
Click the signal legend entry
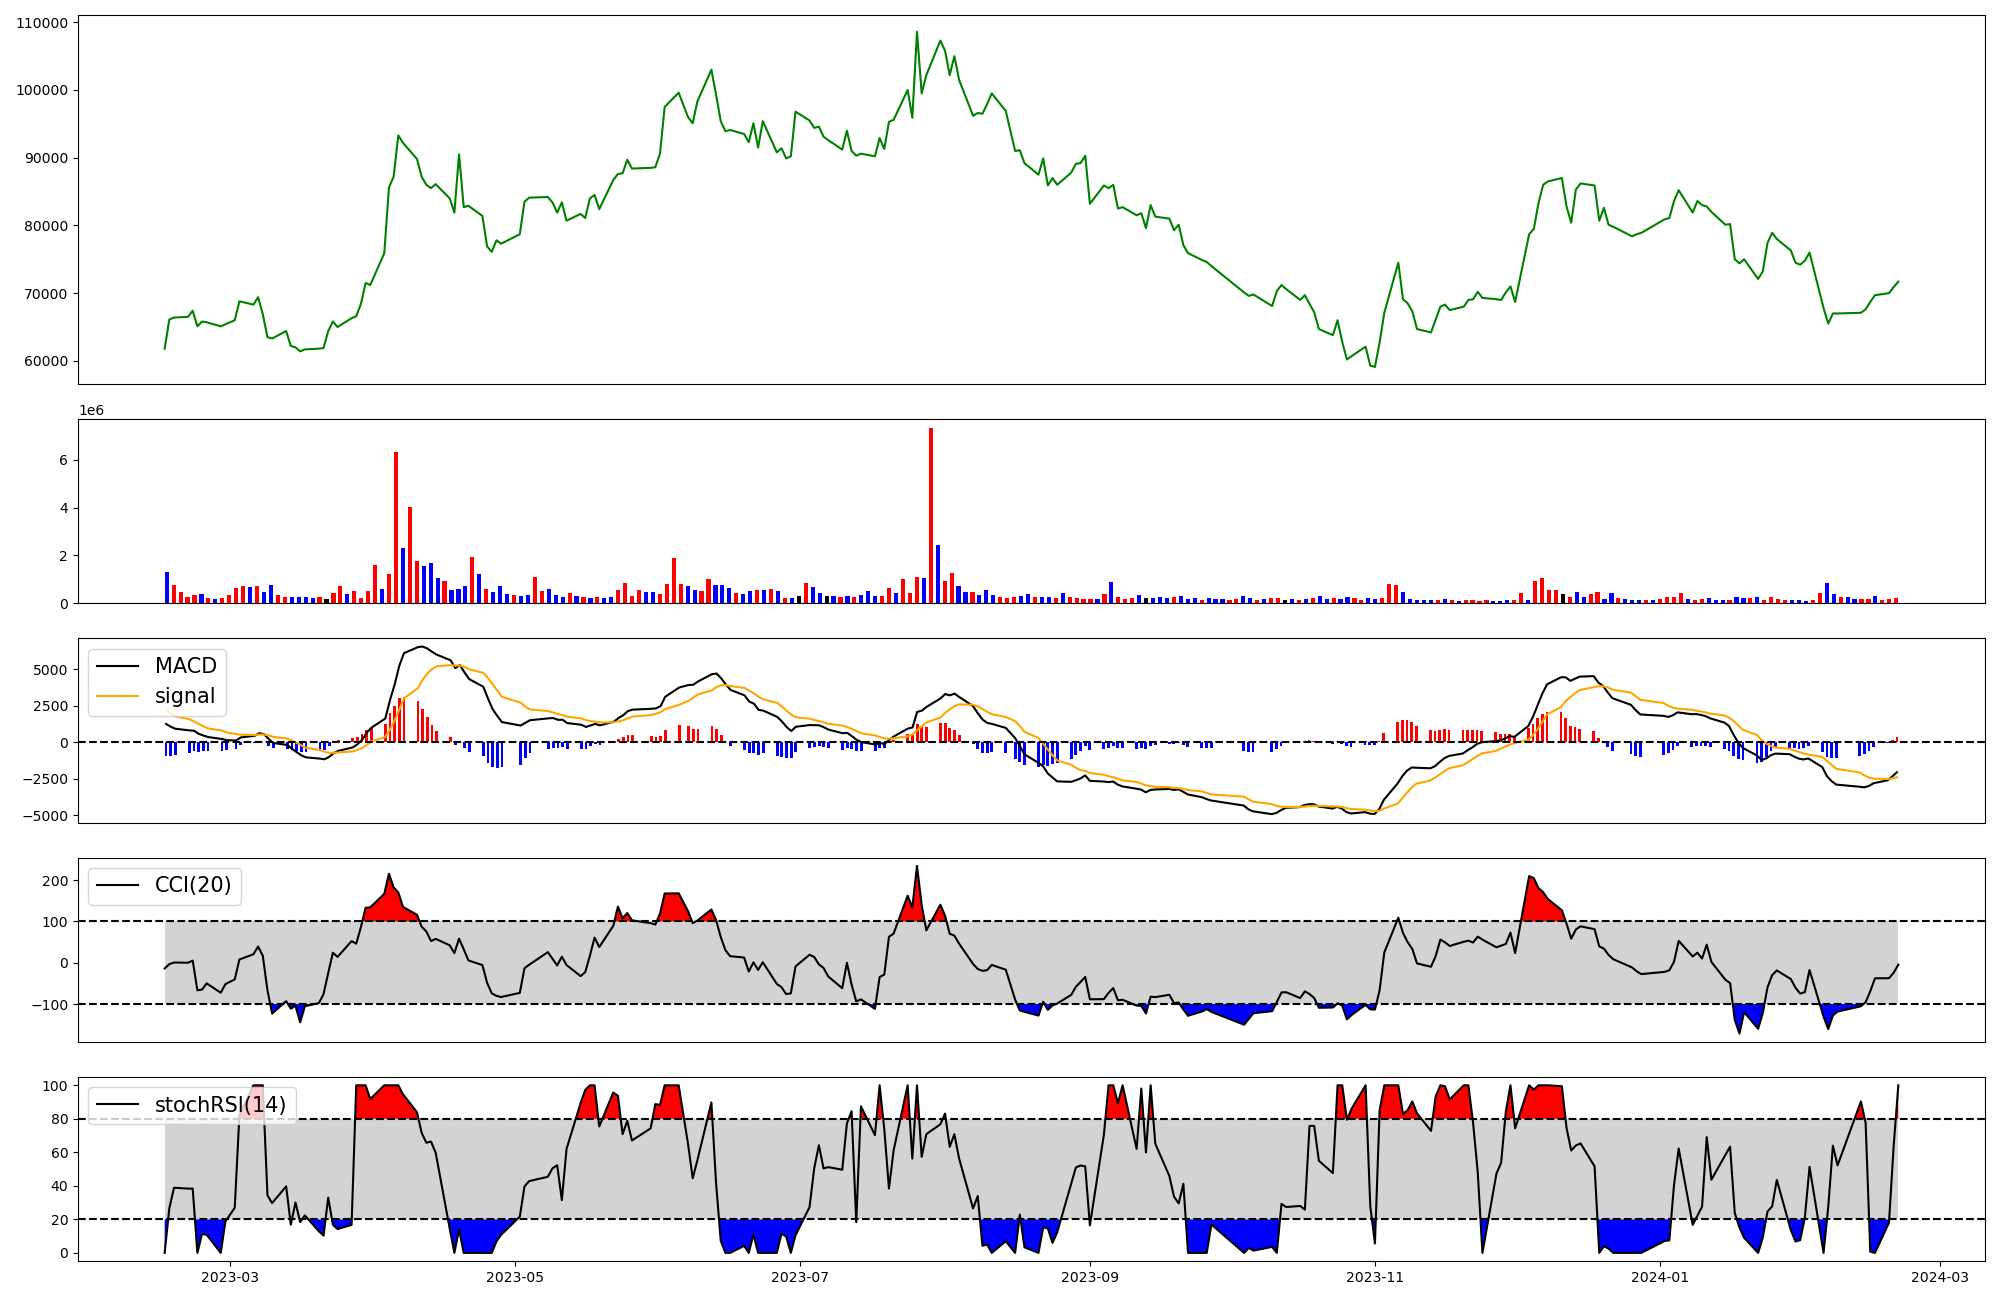156,696
